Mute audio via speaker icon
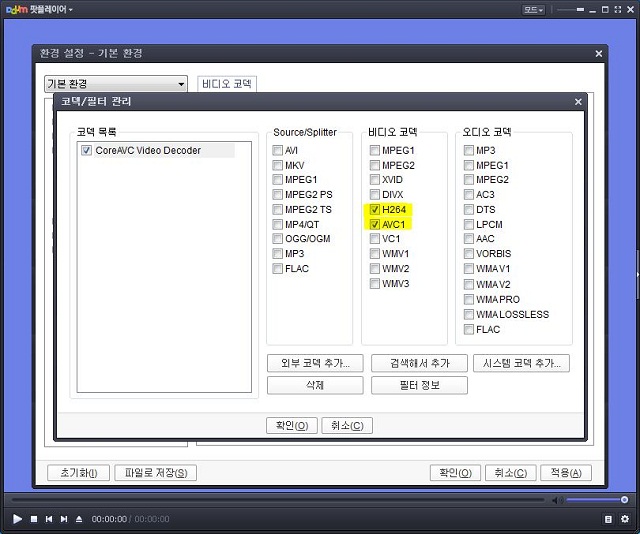The height and width of the screenshot is (534, 640). pos(557,500)
